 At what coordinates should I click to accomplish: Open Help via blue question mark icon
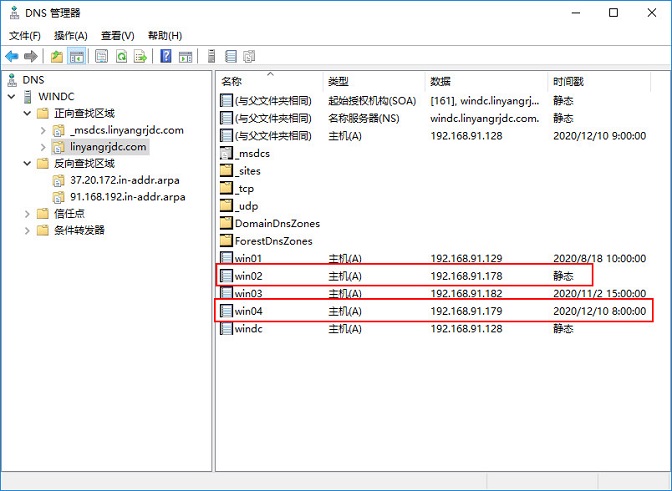166,56
